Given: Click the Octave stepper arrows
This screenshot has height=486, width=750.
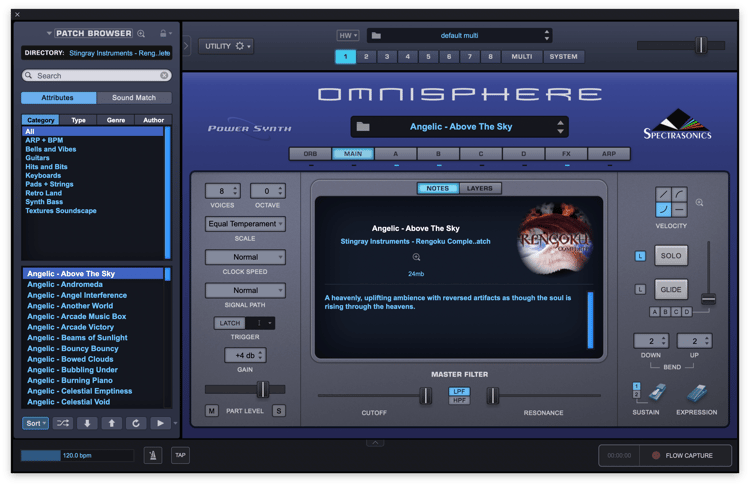Looking at the screenshot, I should (x=280, y=191).
